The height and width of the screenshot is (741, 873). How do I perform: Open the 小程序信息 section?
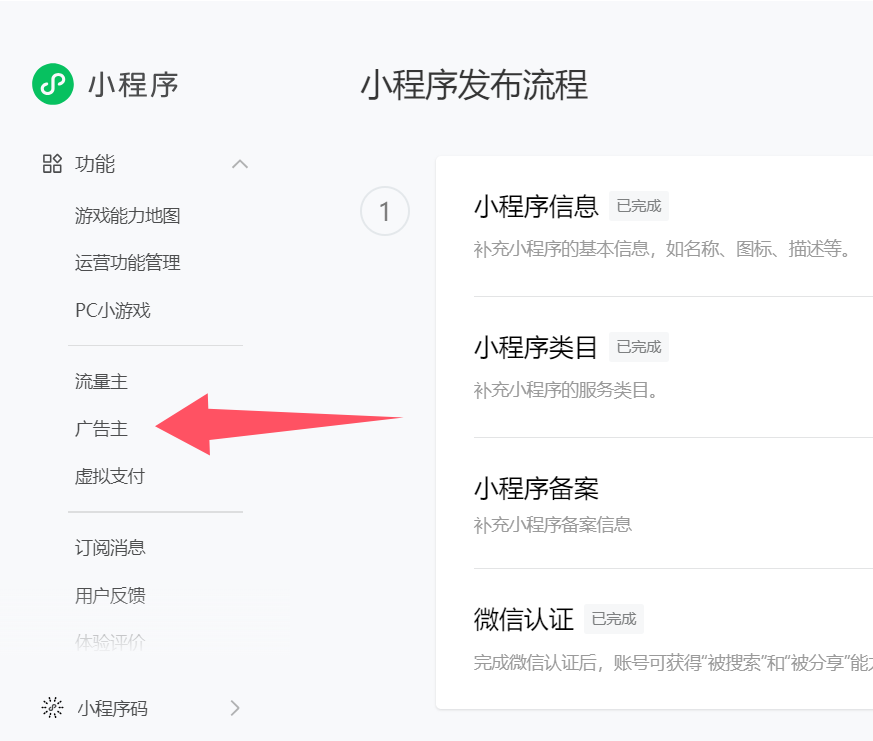(x=536, y=207)
